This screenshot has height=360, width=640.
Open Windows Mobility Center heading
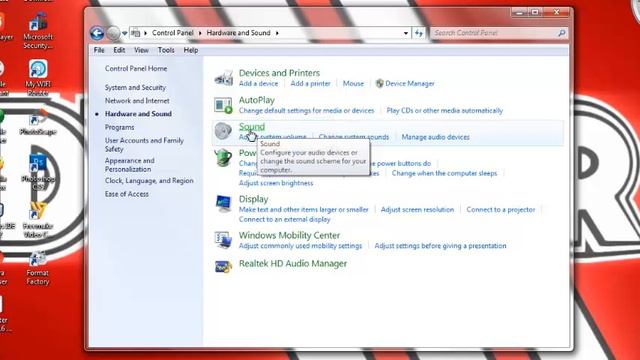click(x=289, y=235)
